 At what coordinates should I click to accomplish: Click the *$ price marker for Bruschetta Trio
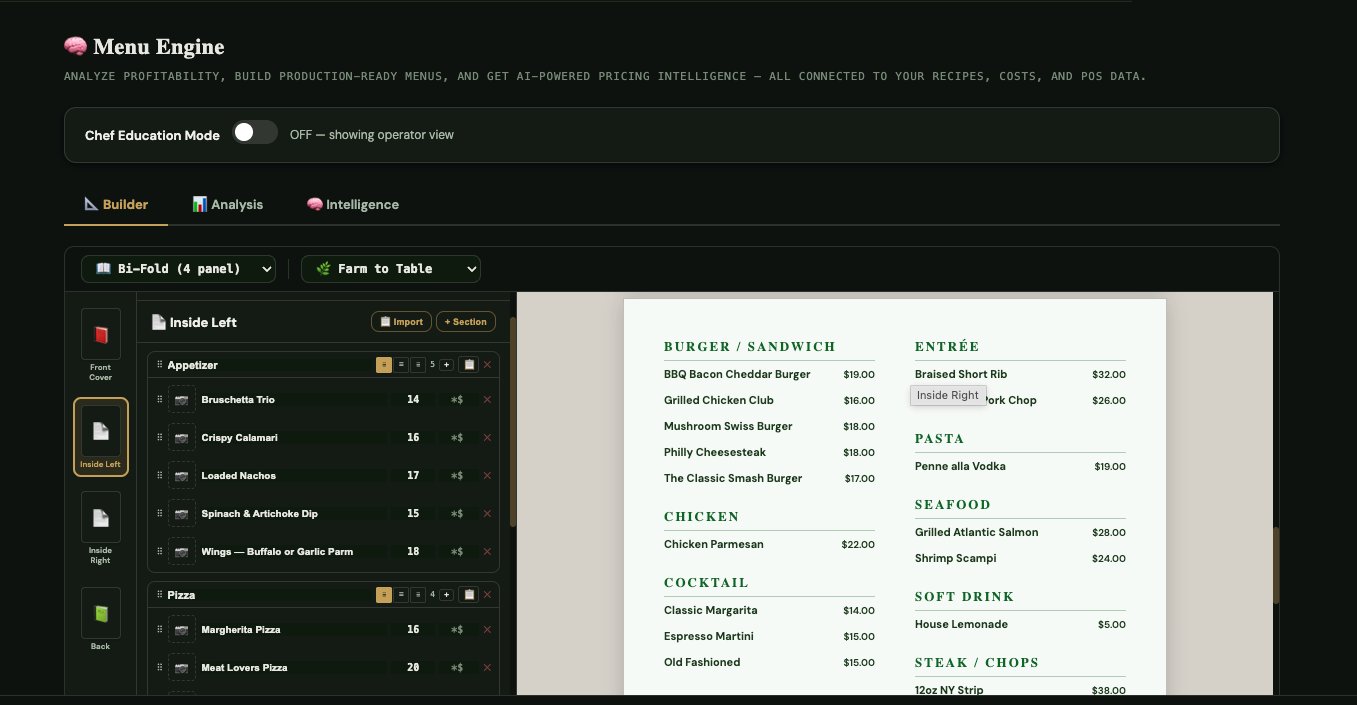pos(457,400)
